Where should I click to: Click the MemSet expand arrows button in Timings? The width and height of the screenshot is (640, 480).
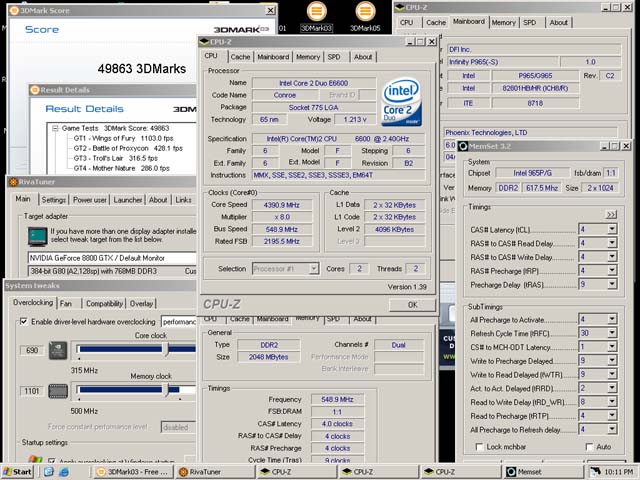click(x=611, y=215)
